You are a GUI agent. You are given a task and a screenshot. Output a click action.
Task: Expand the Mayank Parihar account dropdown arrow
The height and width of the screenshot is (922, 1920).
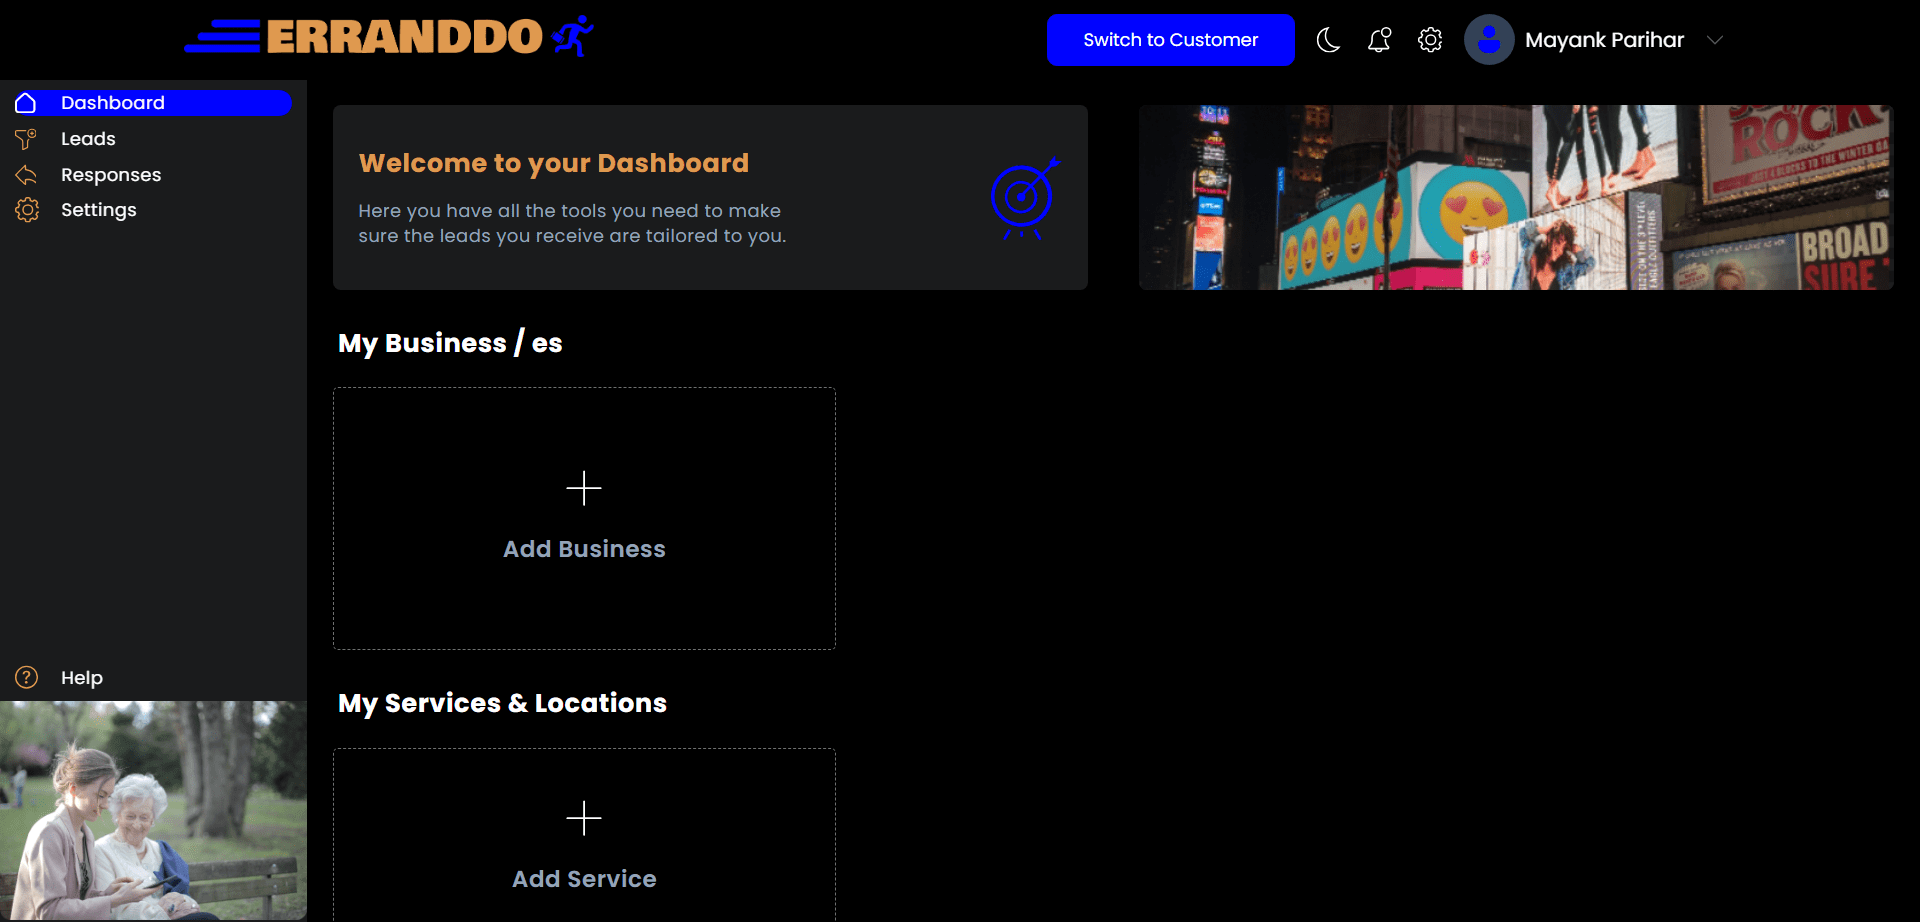click(x=1715, y=40)
